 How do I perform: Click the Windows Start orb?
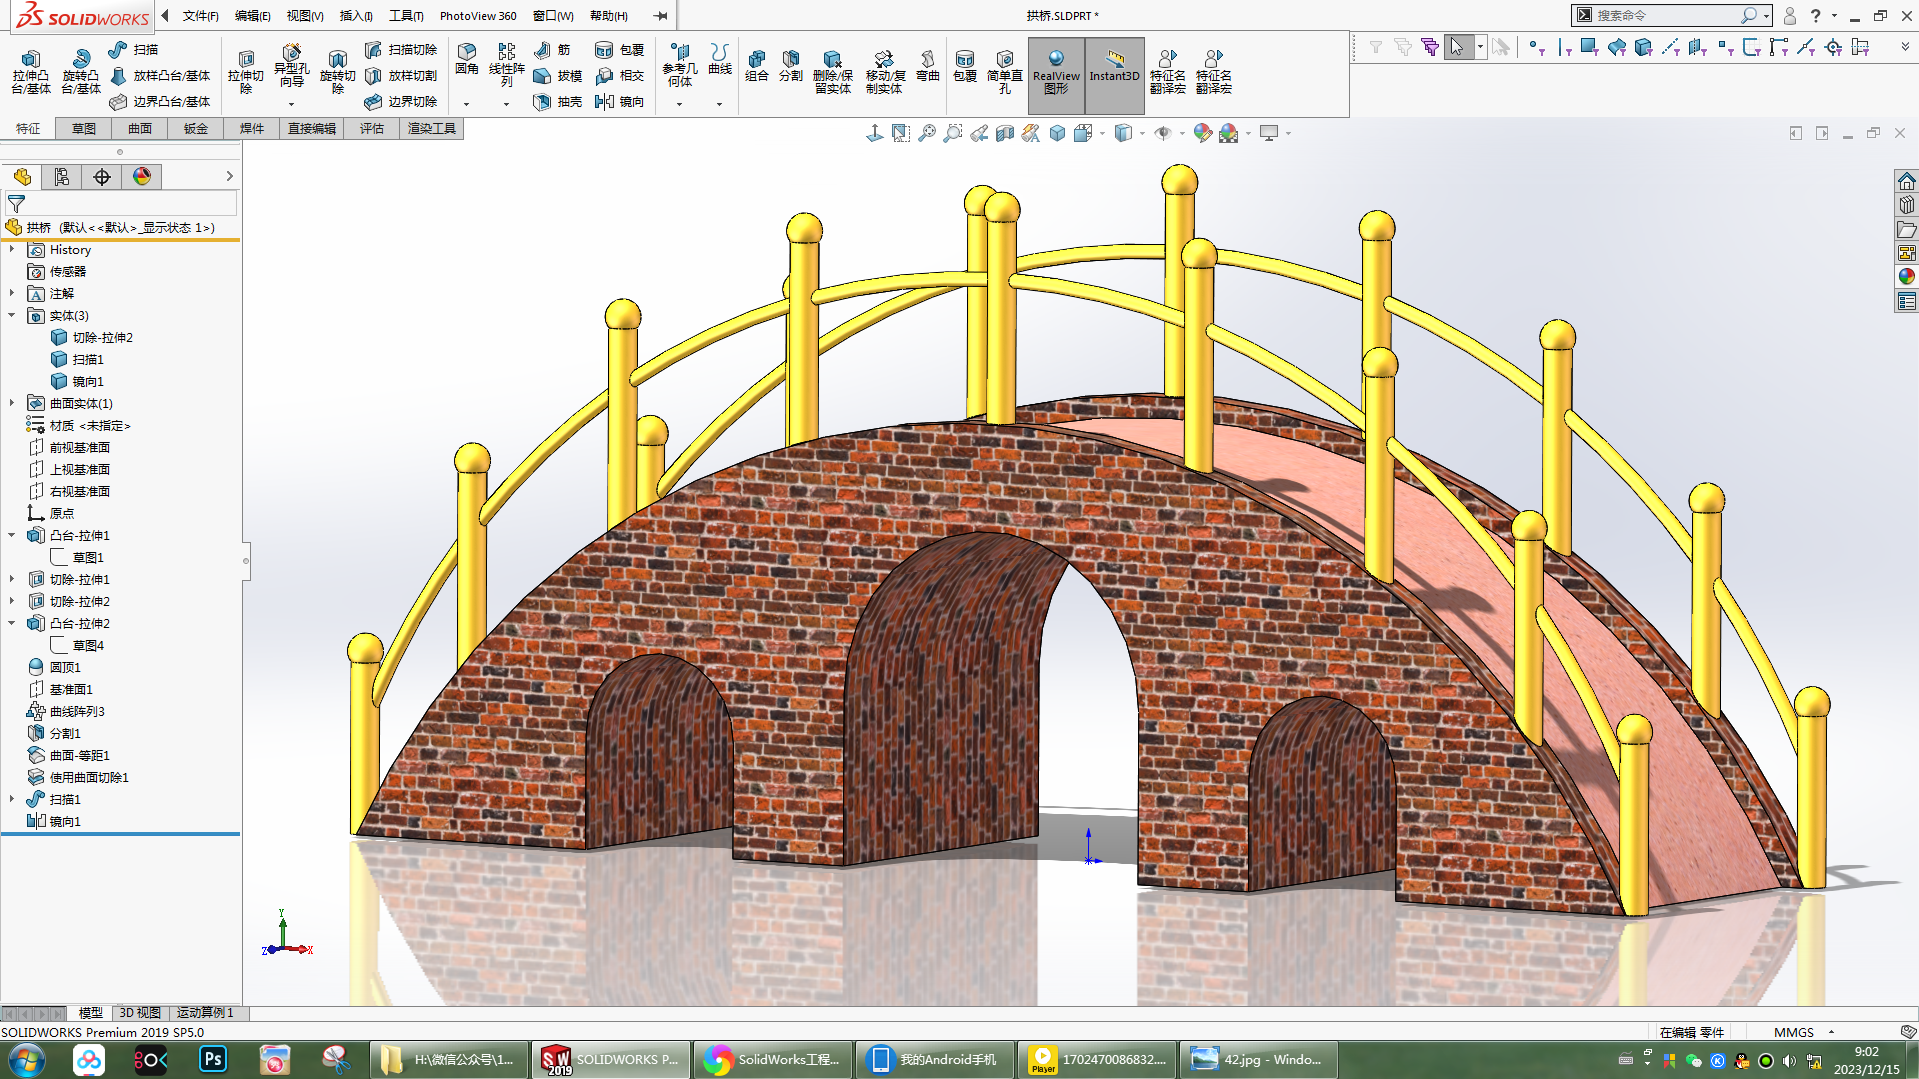coord(26,1060)
